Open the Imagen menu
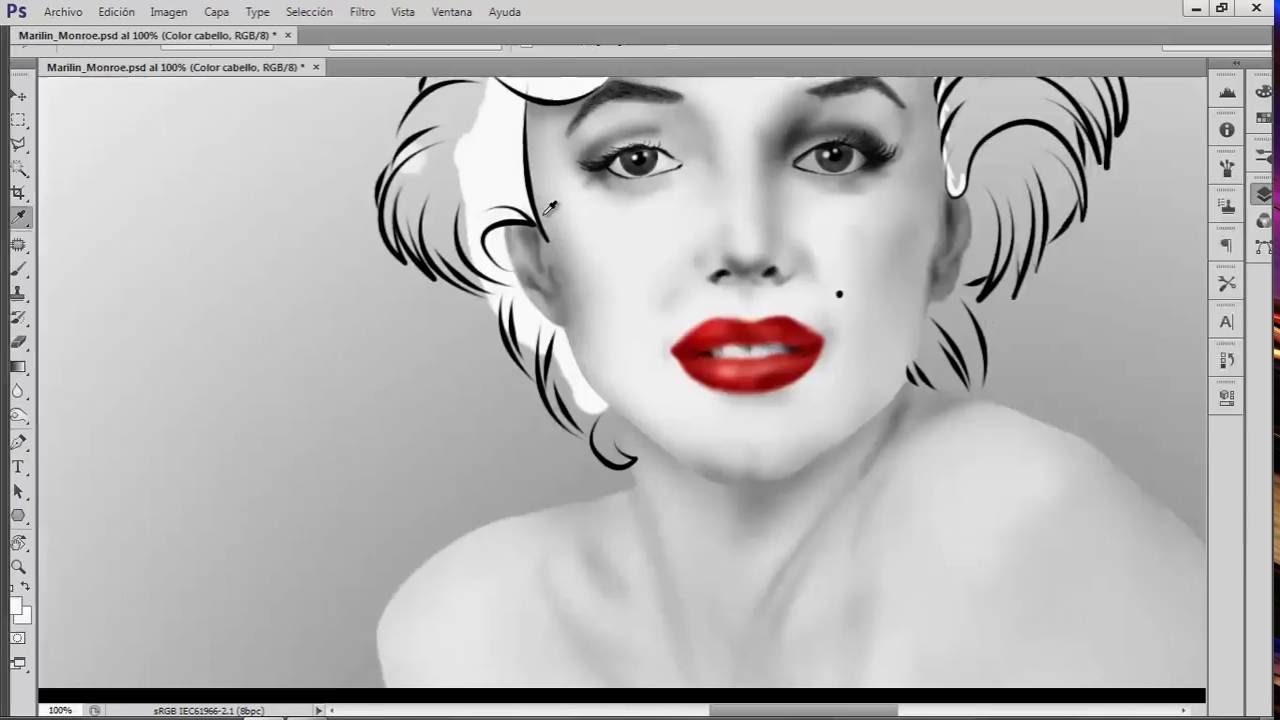 click(168, 12)
